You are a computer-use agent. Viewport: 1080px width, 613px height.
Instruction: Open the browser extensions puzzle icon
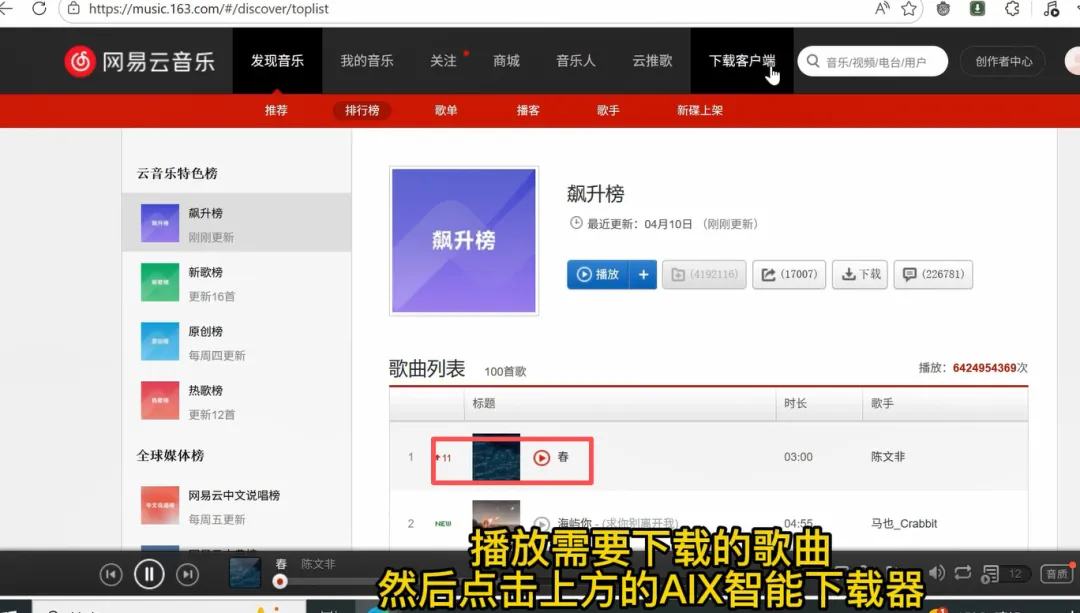click(1012, 8)
